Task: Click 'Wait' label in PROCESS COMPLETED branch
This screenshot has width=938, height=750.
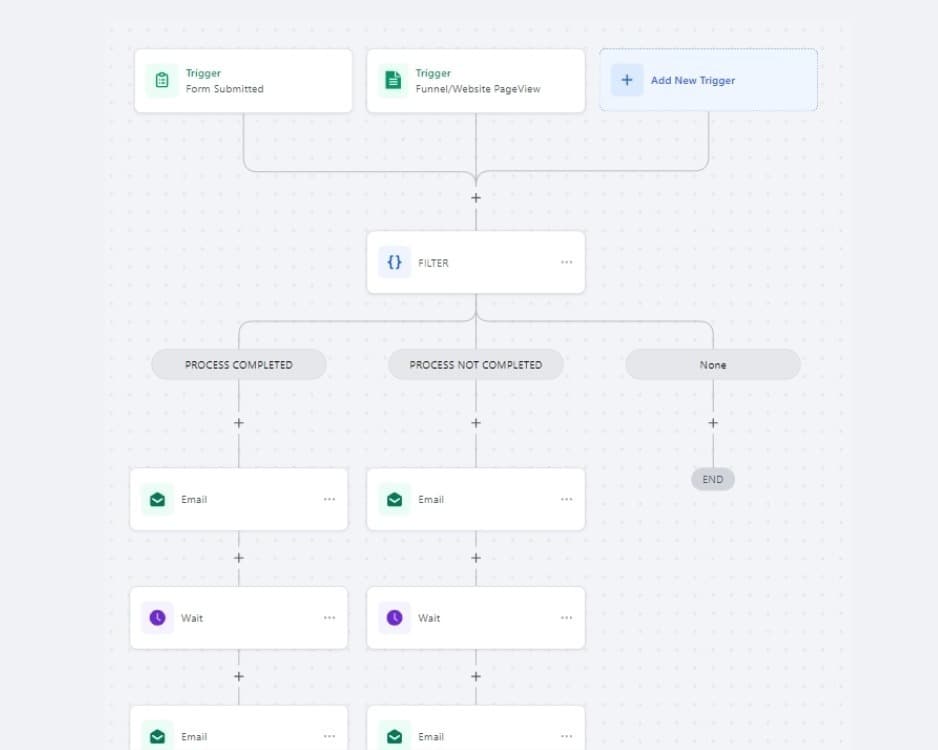Action: pyautogui.click(x=192, y=618)
